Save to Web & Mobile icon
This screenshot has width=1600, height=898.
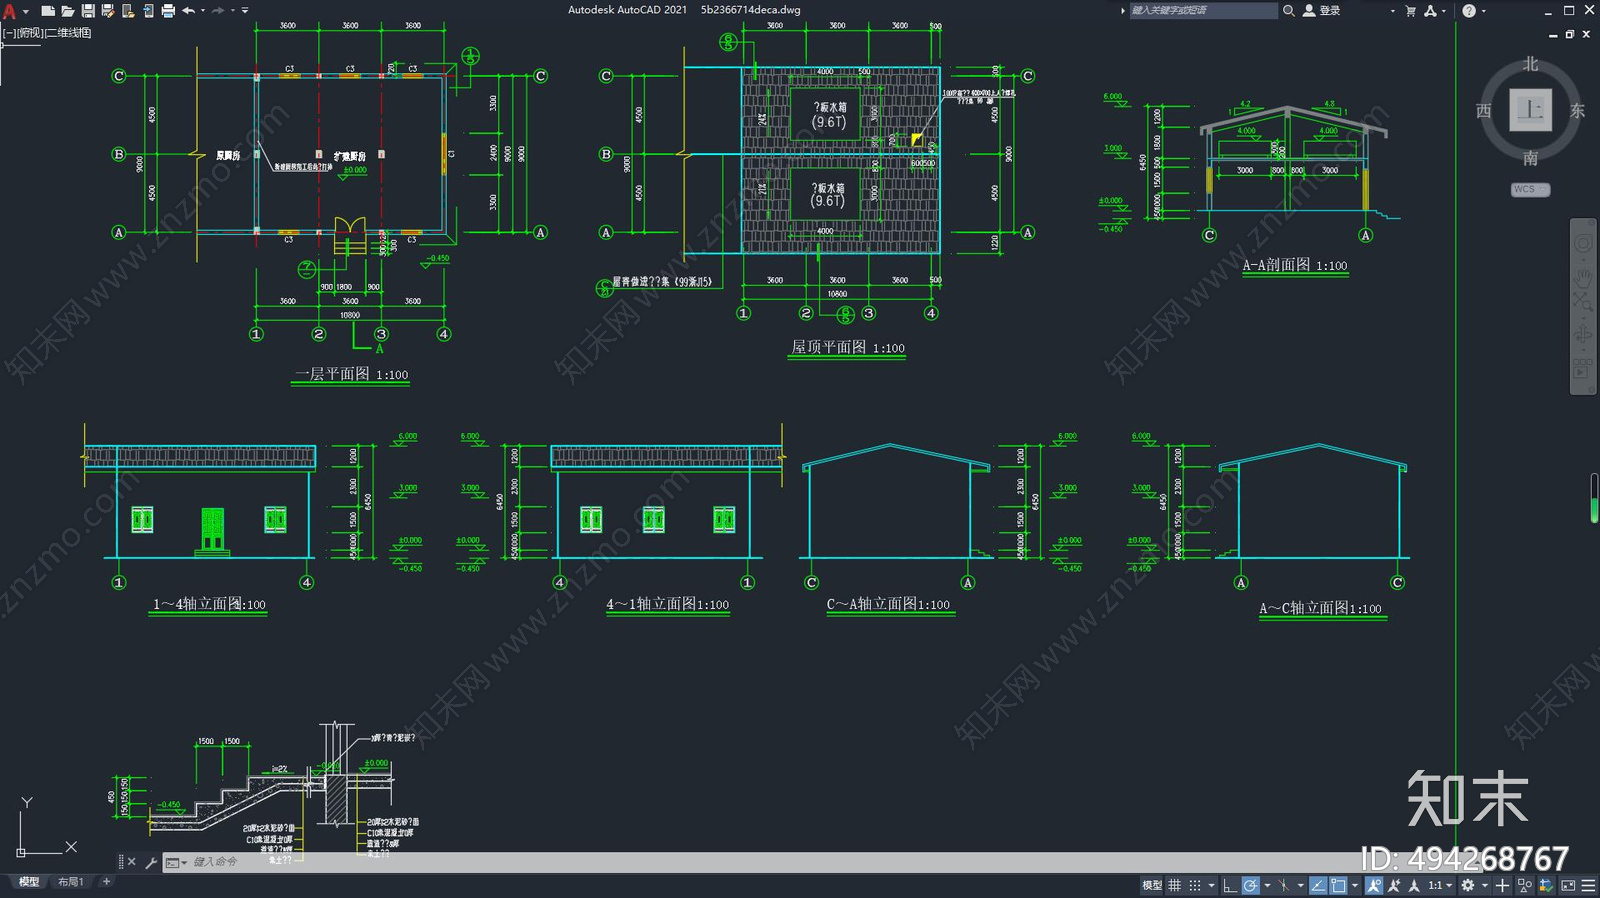[148, 11]
